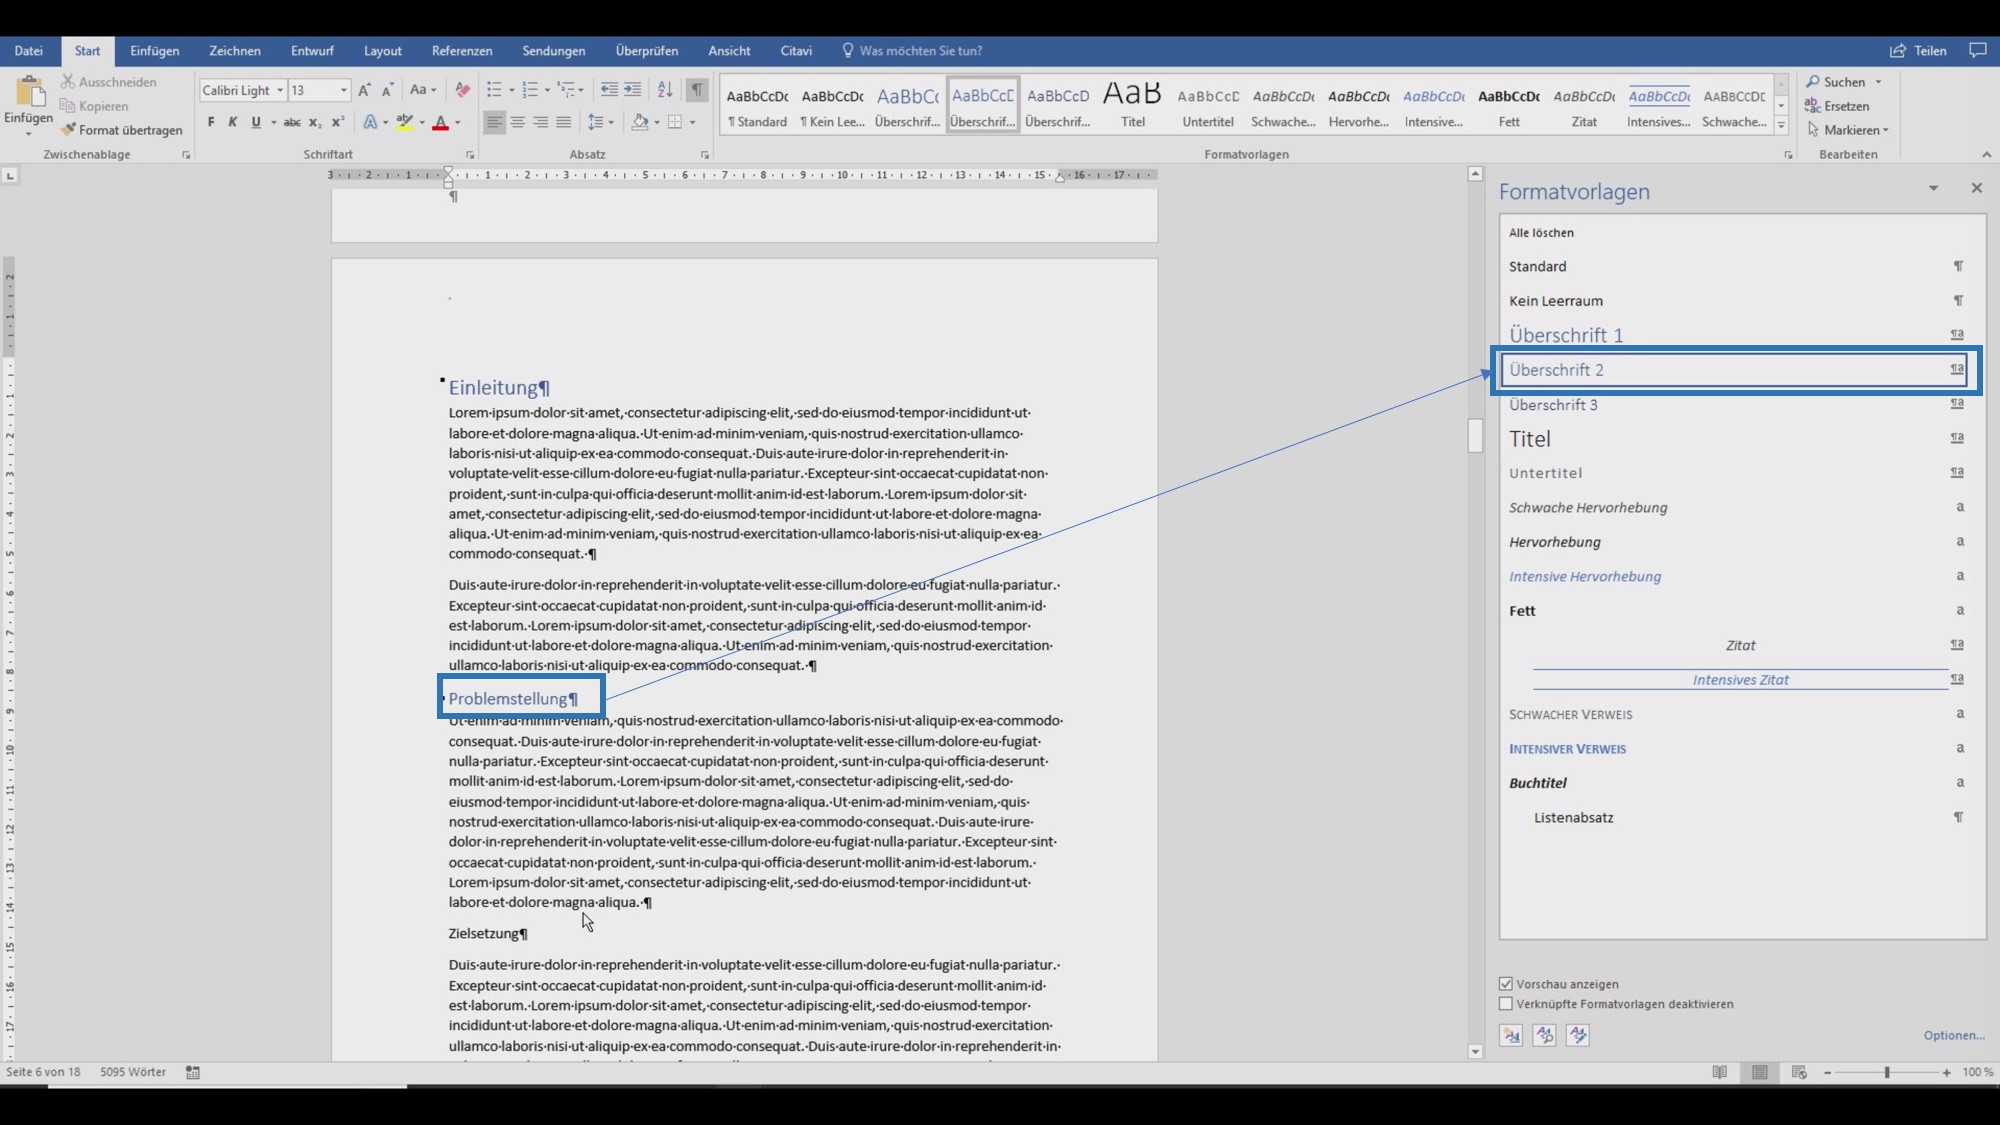The image size is (2000, 1125).
Task: Toggle italic formatting with the K button
Action: click(233, 122)
